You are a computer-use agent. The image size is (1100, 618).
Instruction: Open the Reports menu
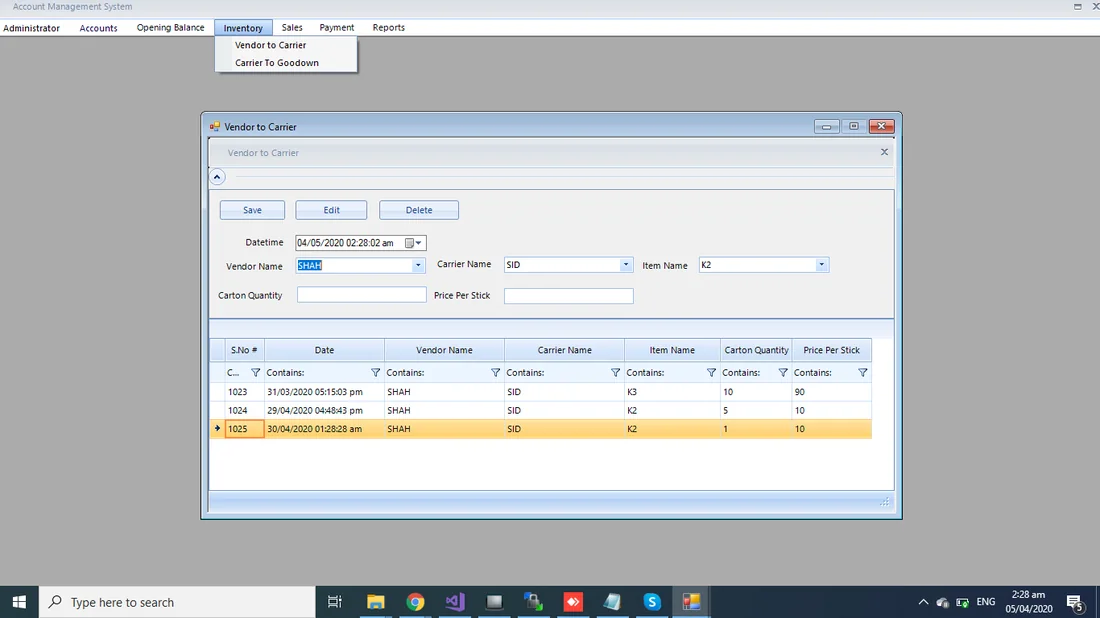point(389,27)
